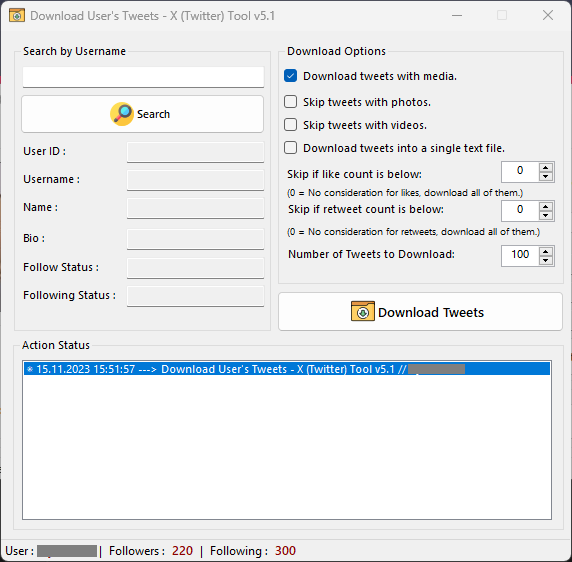Close the Download User's Tweets window
The image size is (572, 562).
[x=548, y=15]
